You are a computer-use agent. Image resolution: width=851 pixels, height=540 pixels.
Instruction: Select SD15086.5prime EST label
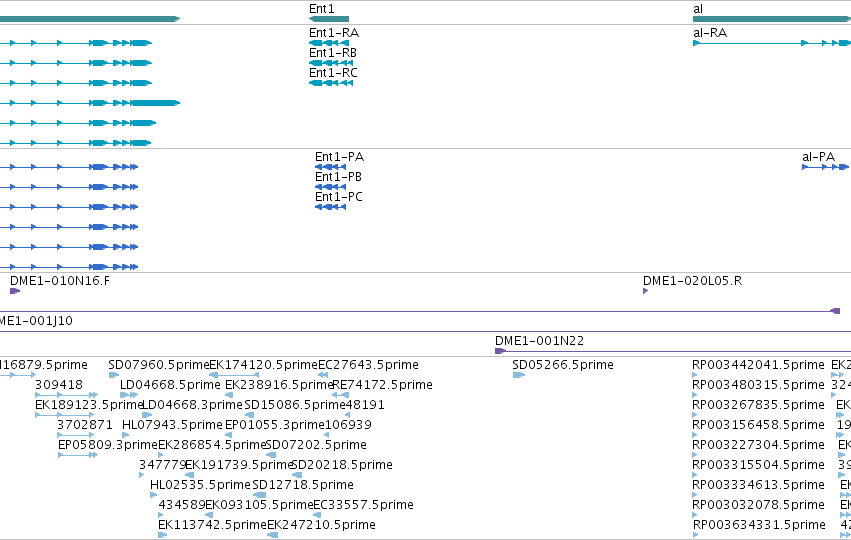[295, 405]
